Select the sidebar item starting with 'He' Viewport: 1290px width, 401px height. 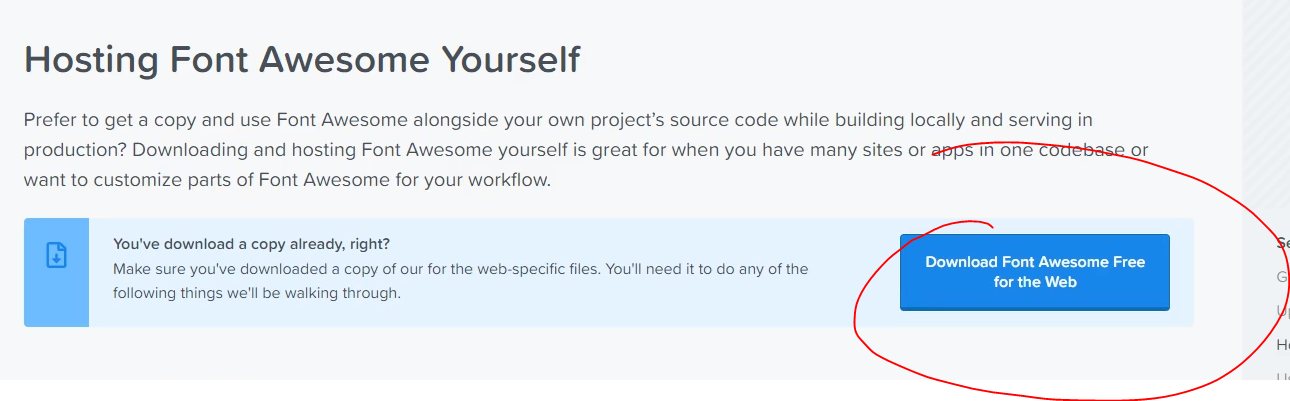[1283, 345]
